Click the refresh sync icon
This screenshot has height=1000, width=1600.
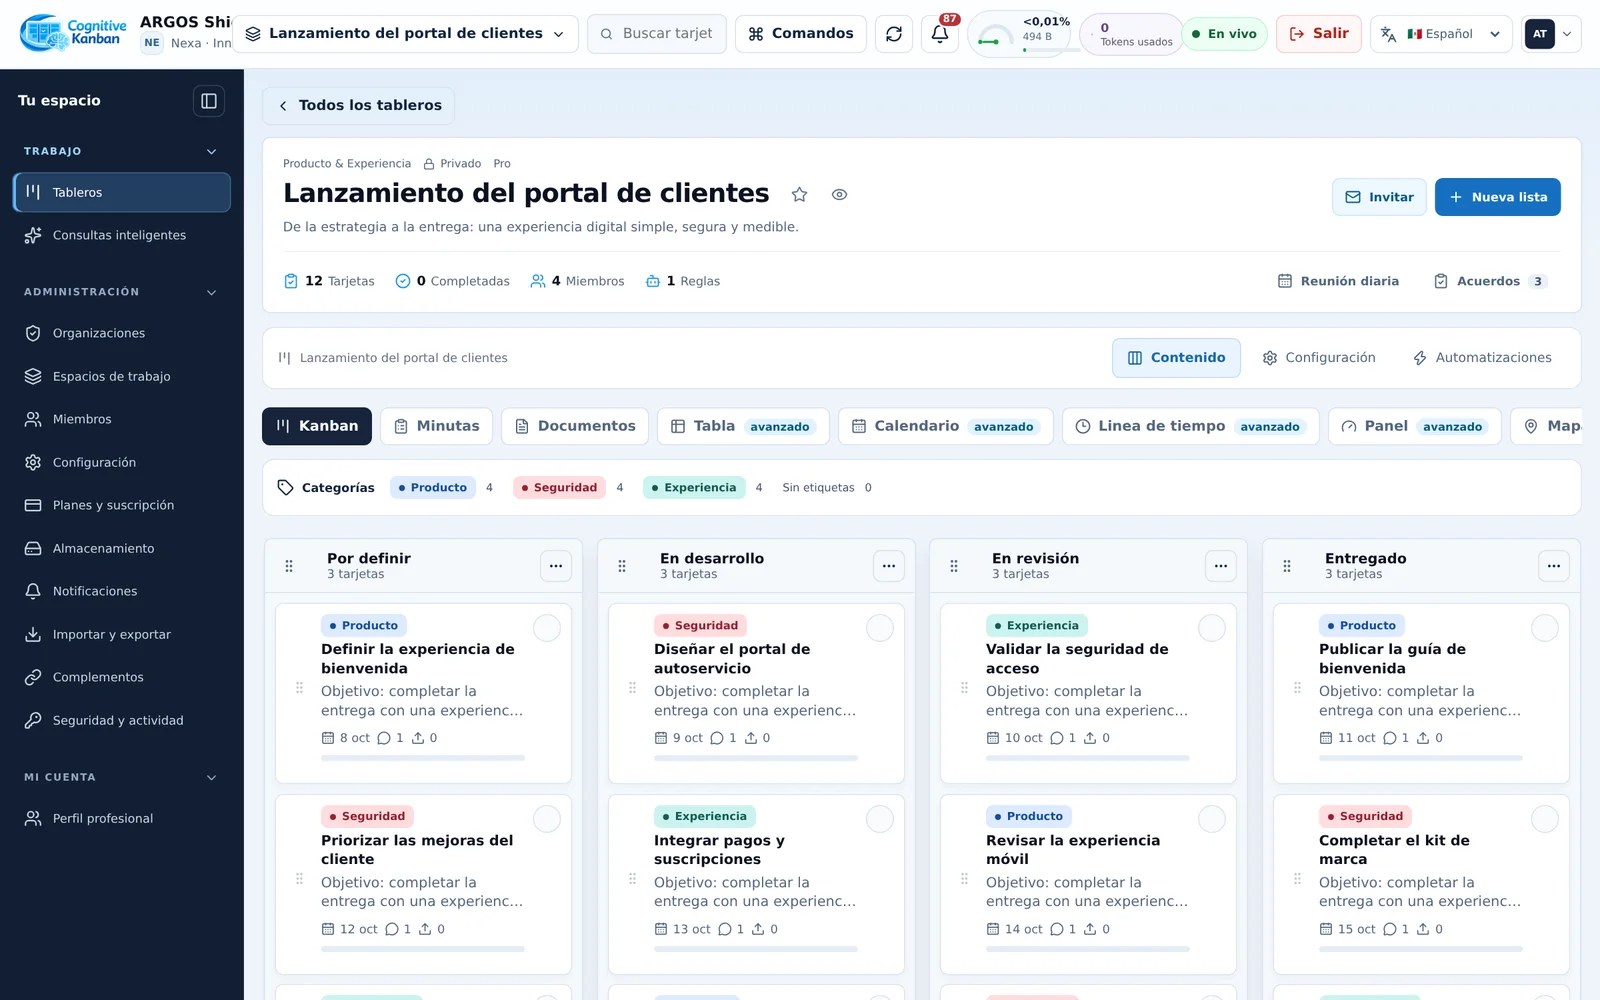click(x=894, y=34)
